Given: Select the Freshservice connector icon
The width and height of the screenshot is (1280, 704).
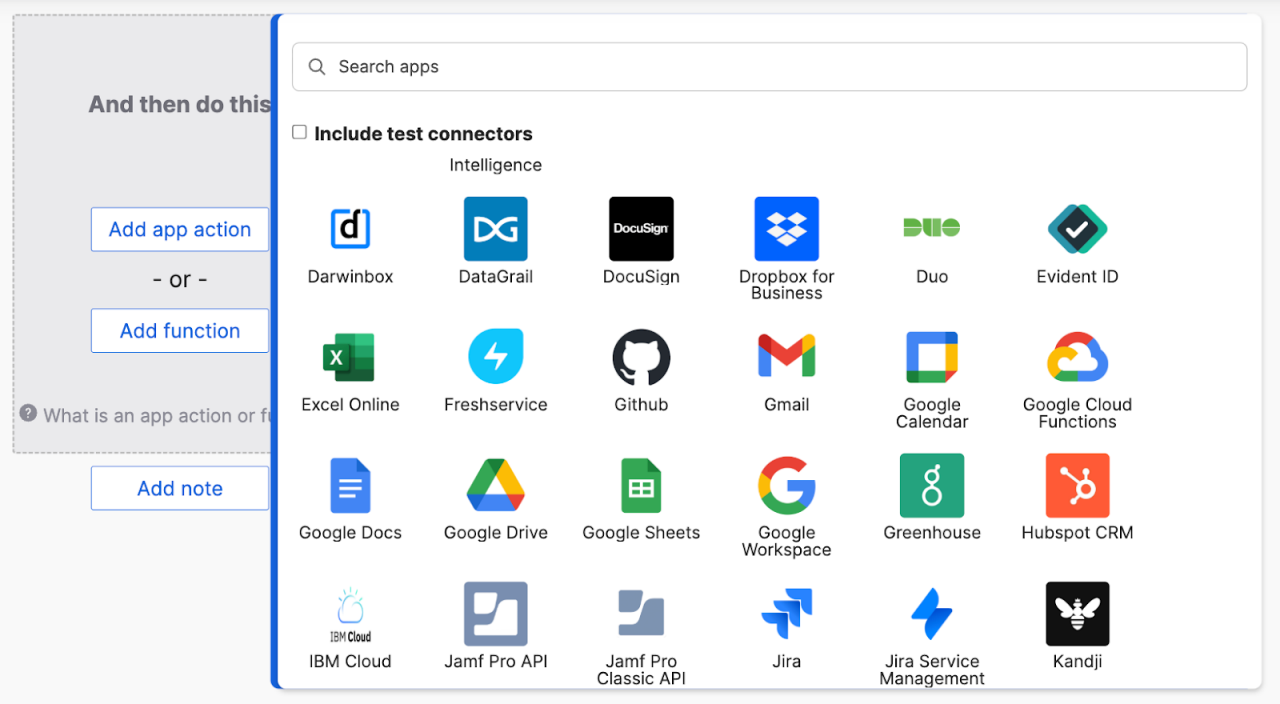Looking at the screenshot, I should pos(496,356).
